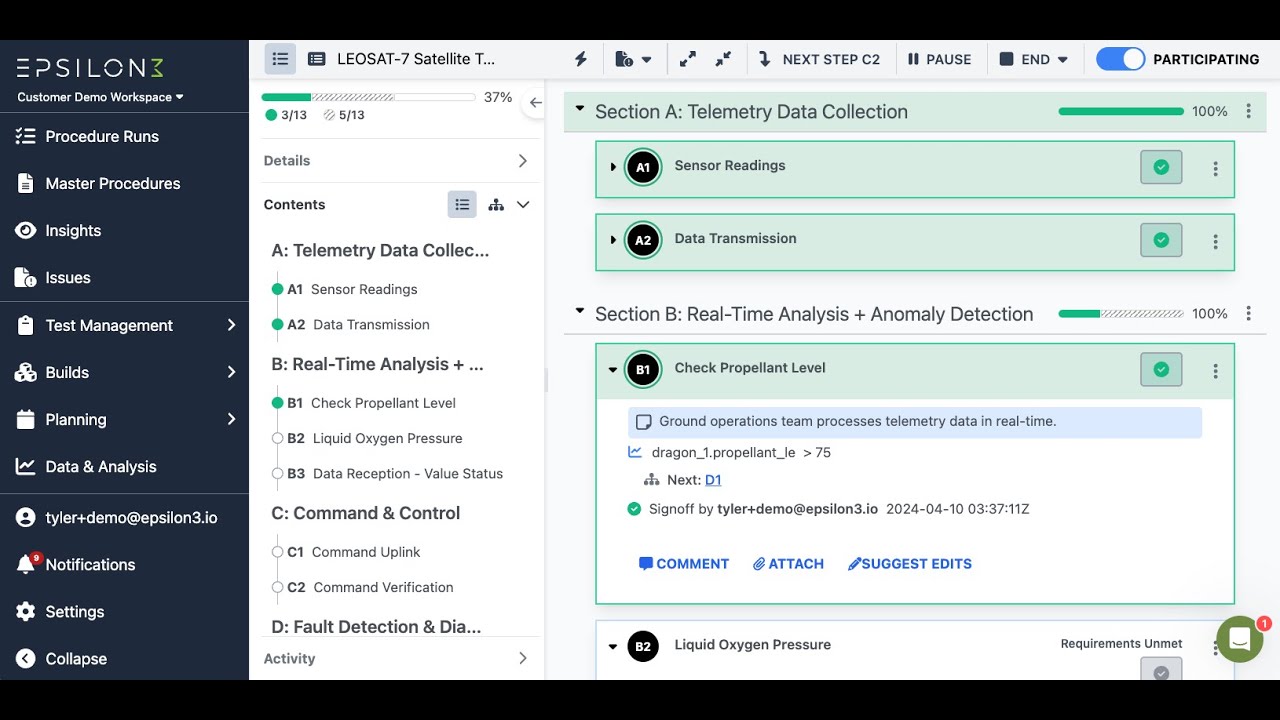This screenshot has width=1280, height=720.
Task: Click the back arrow to hide contents panel
Action: tap(535, 102)
